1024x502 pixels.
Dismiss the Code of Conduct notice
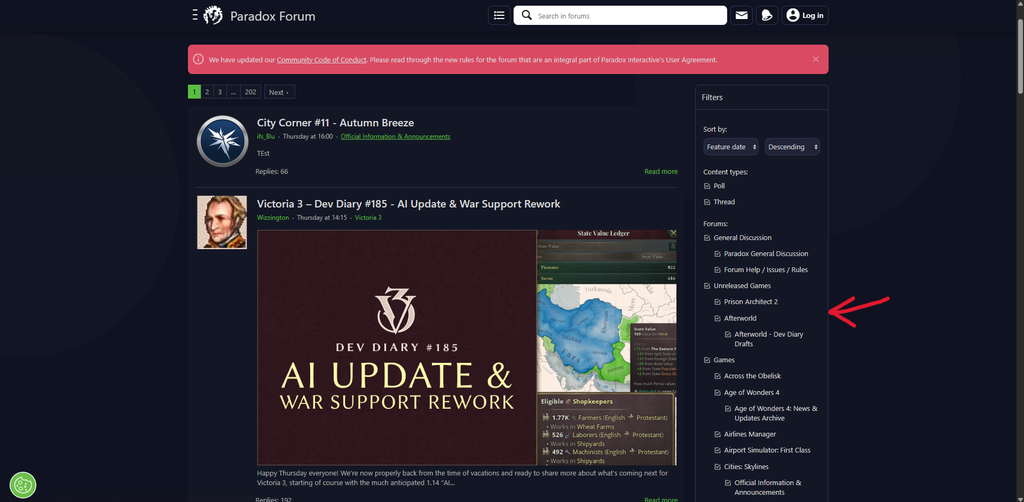click(x=816, y=59)
